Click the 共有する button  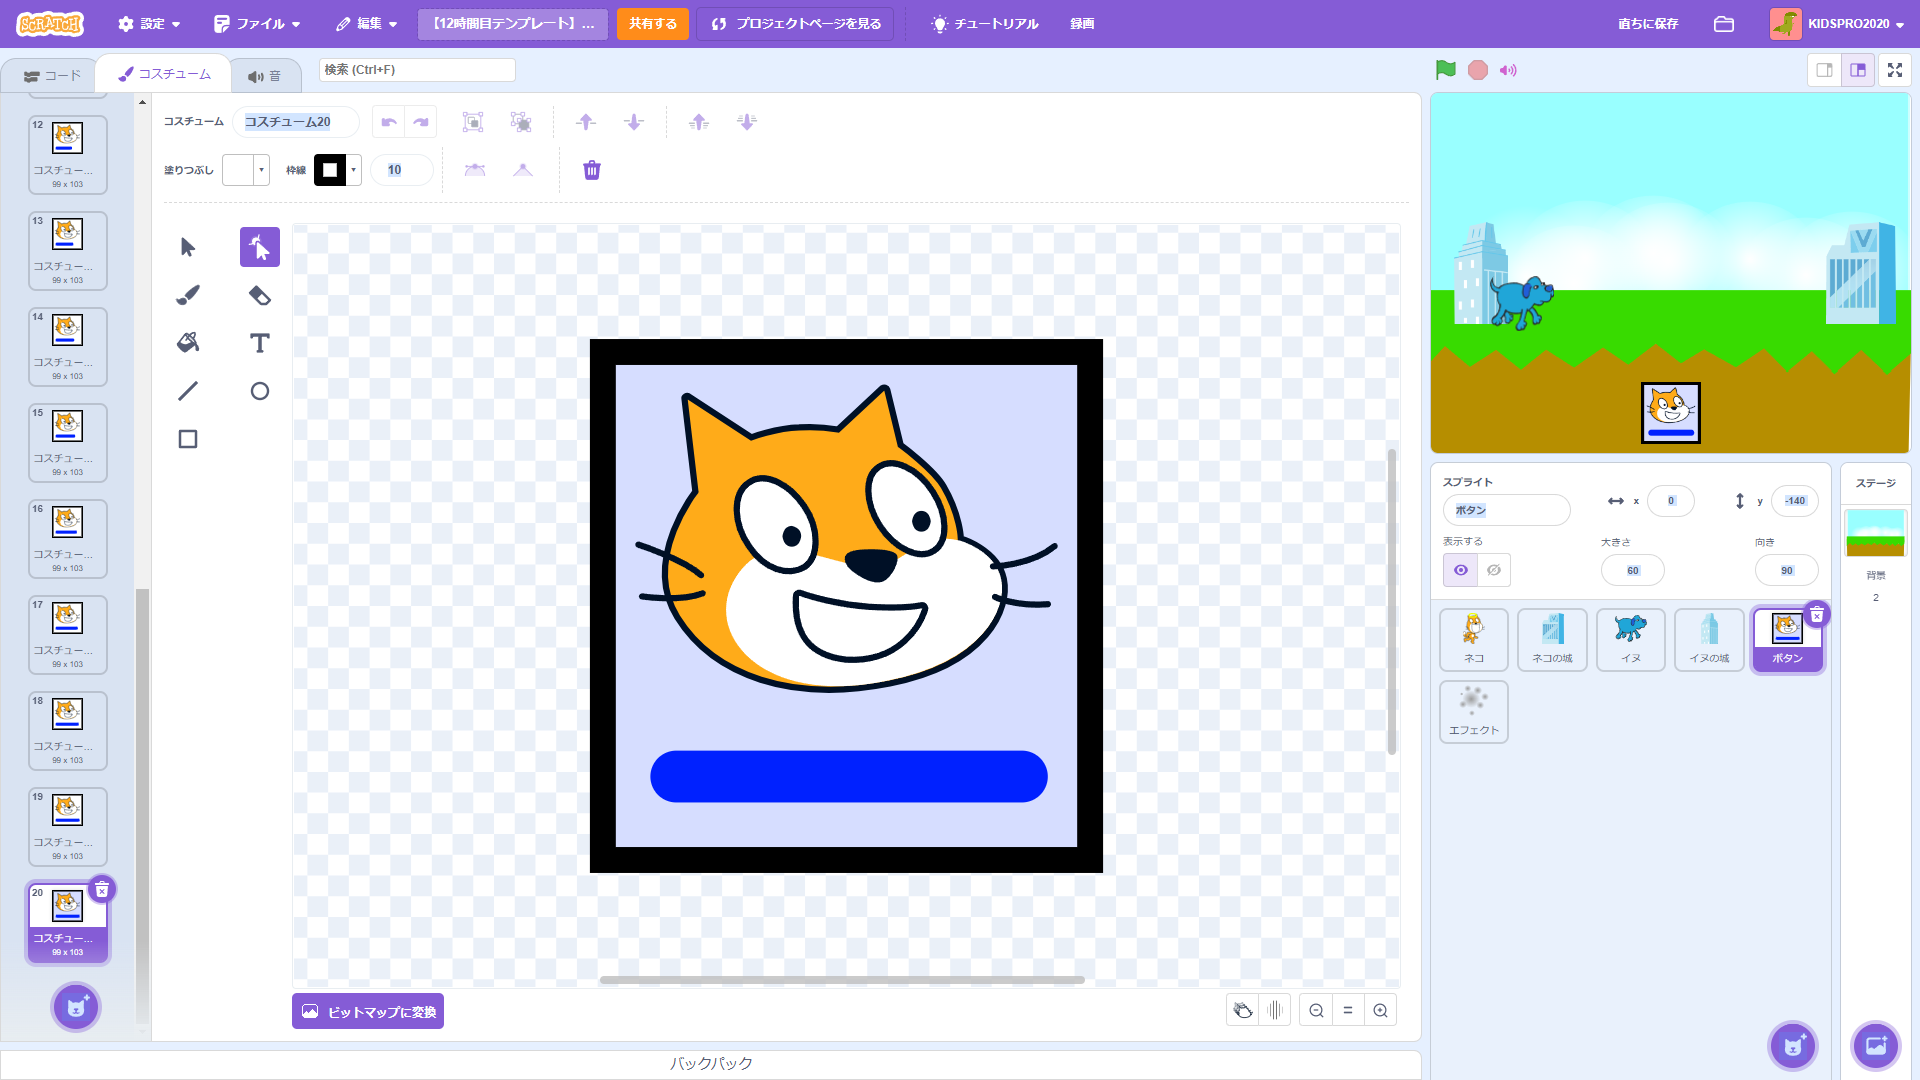[652, 24]
